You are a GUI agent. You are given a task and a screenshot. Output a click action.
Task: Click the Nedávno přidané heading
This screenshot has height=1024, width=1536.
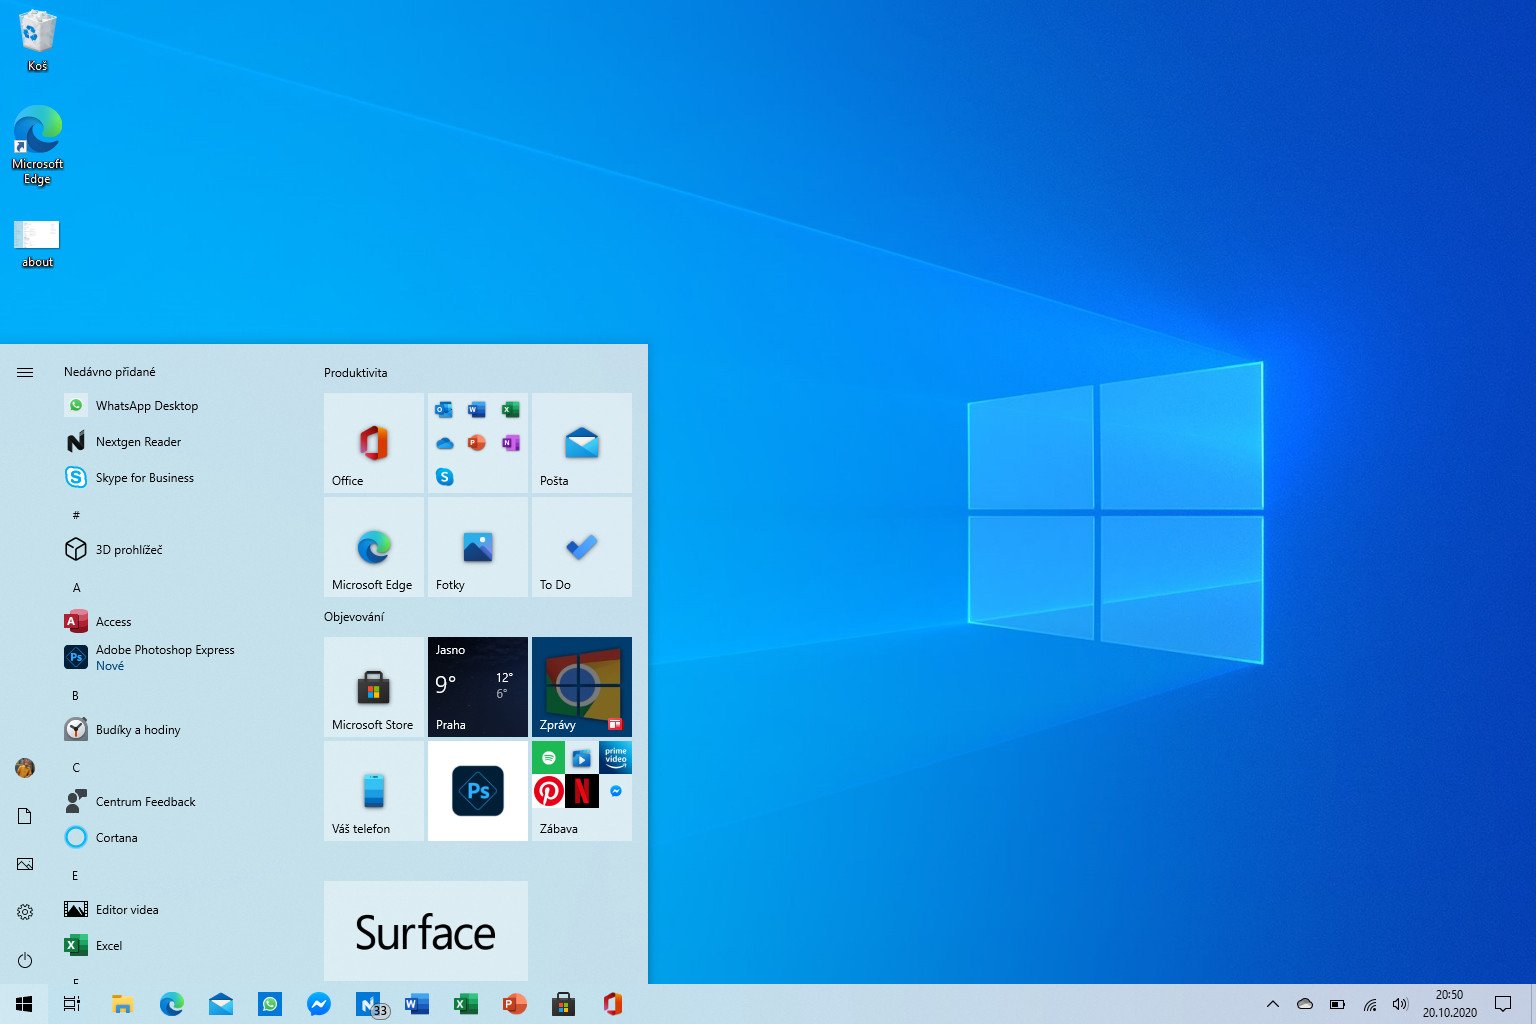point(110,372)
